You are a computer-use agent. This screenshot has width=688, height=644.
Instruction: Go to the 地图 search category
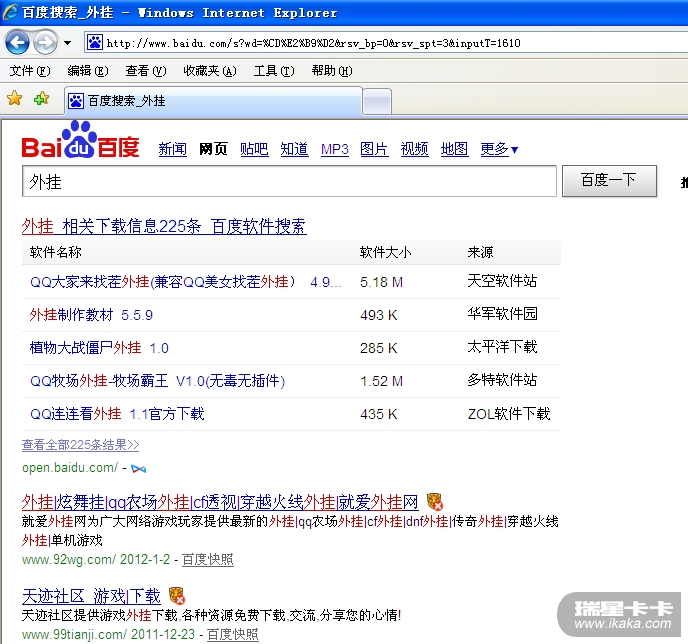pyautogui.click(x=454, y=149)
